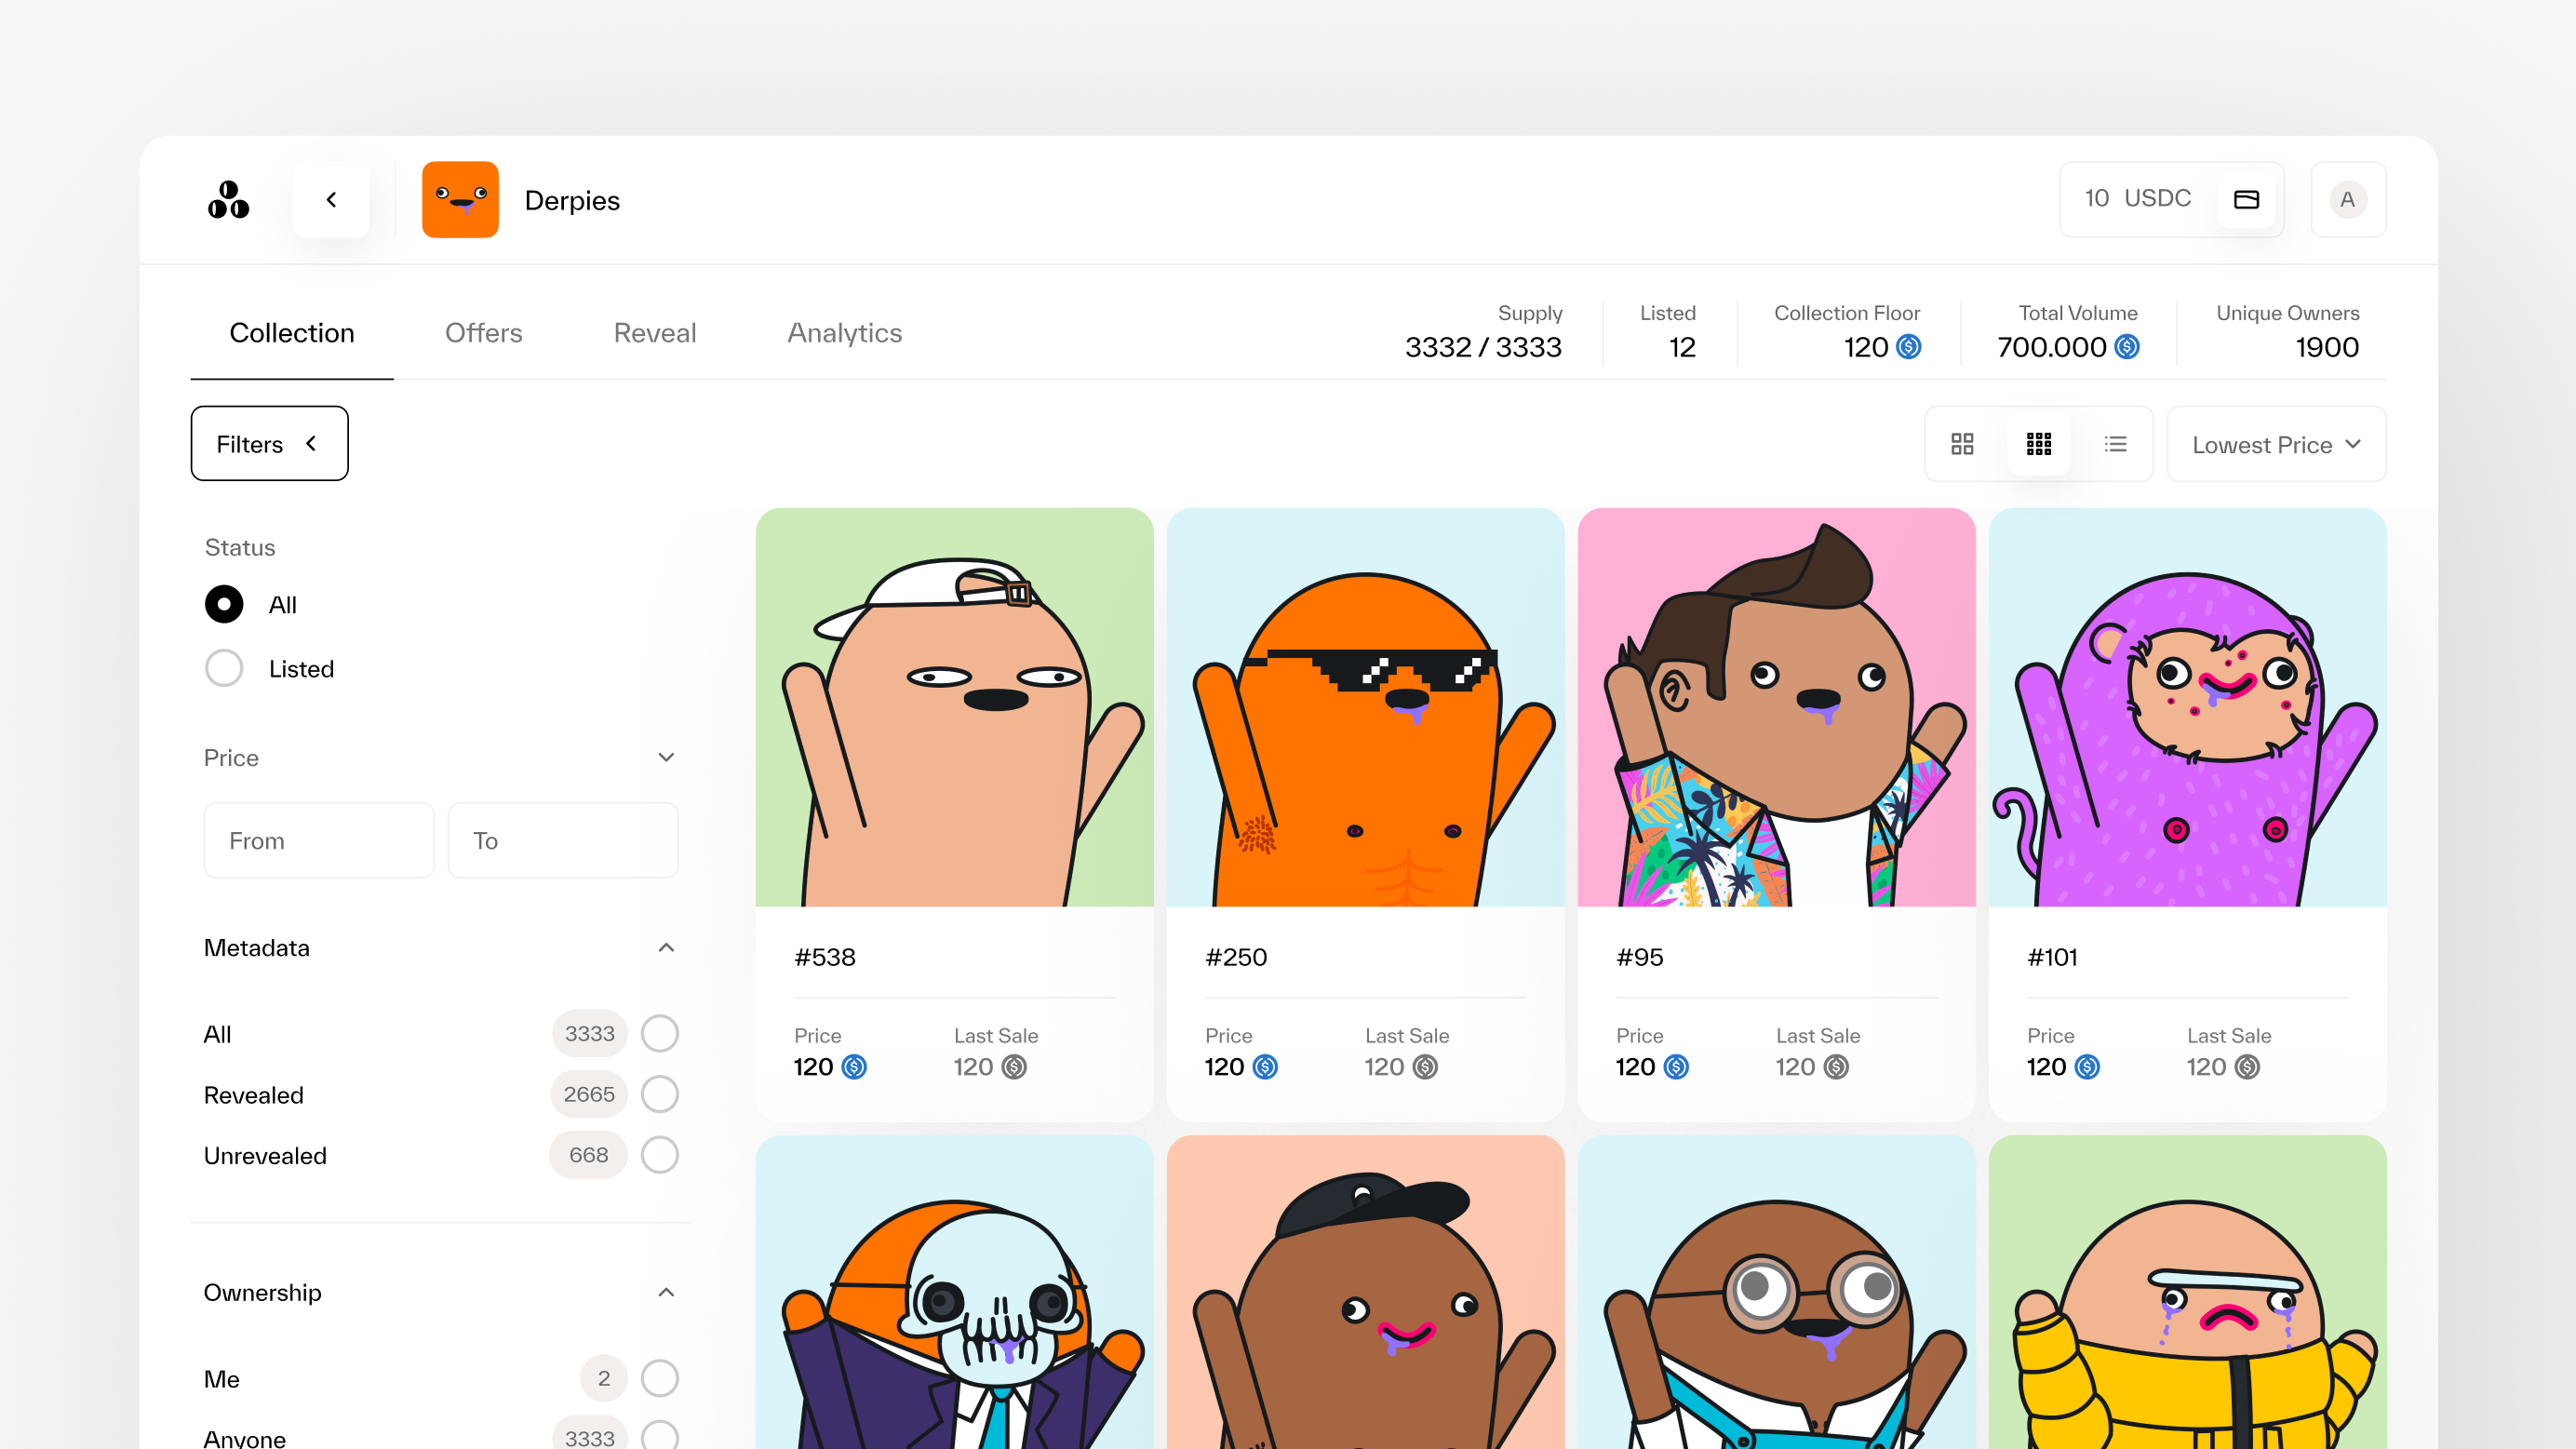The height and width of the screenshot is (1449, 2576).
Task: Select the Me ownership option
Action: pos(659,1378)
